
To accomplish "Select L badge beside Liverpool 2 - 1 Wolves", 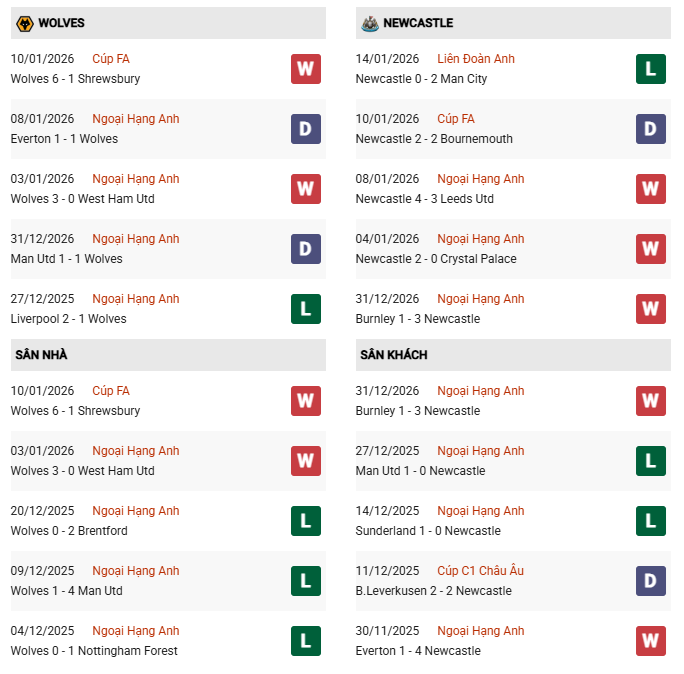I will tap(305, 309).
